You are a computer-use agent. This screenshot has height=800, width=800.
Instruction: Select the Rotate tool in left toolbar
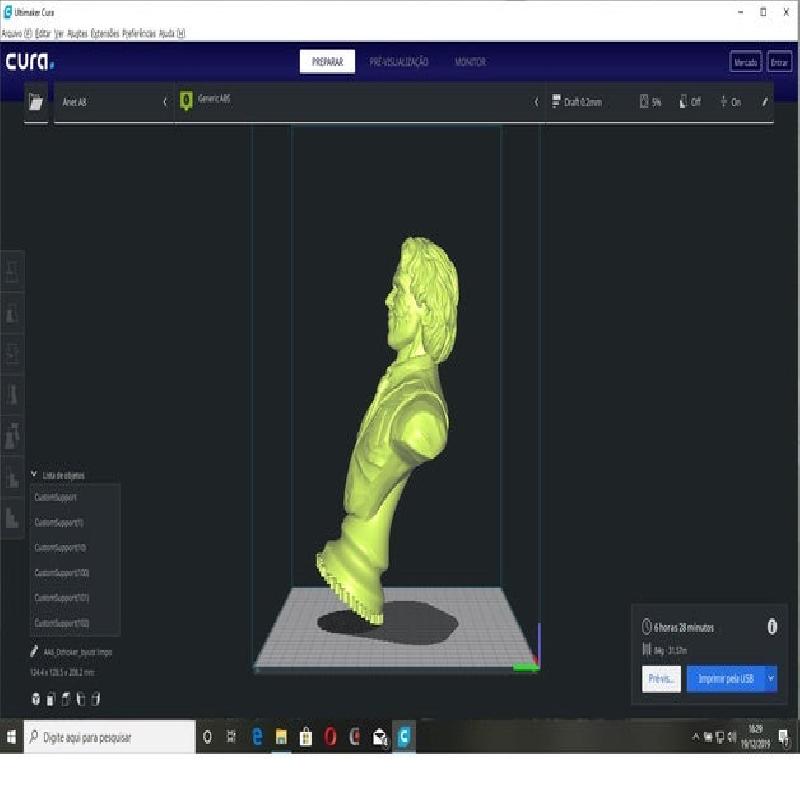point(12,354)
